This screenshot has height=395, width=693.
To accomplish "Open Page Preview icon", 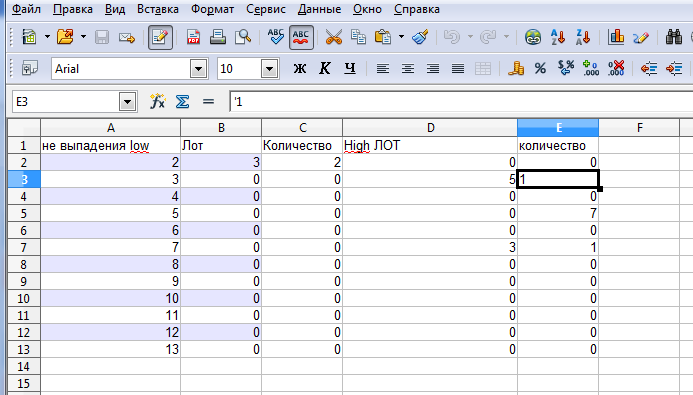I will (x=243, y=37).
